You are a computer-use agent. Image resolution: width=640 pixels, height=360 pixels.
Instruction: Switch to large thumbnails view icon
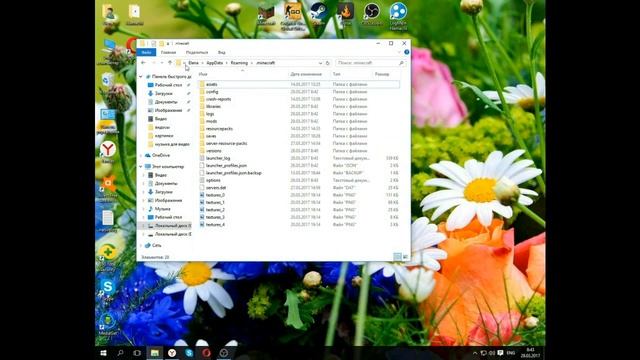(x=405, y=257)
